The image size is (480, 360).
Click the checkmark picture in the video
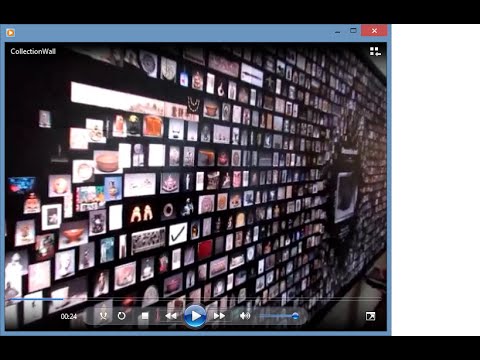point(178,234)
